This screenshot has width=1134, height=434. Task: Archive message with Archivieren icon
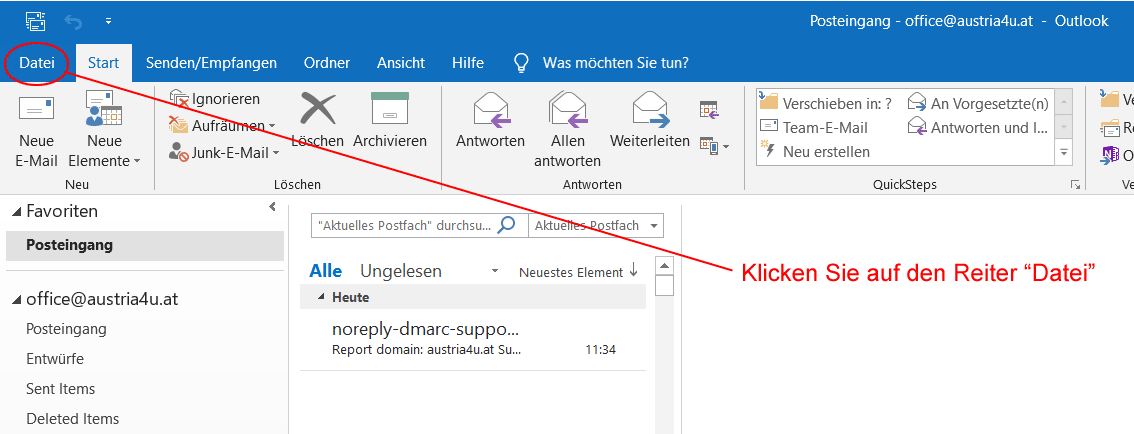(x=389, y=109)
